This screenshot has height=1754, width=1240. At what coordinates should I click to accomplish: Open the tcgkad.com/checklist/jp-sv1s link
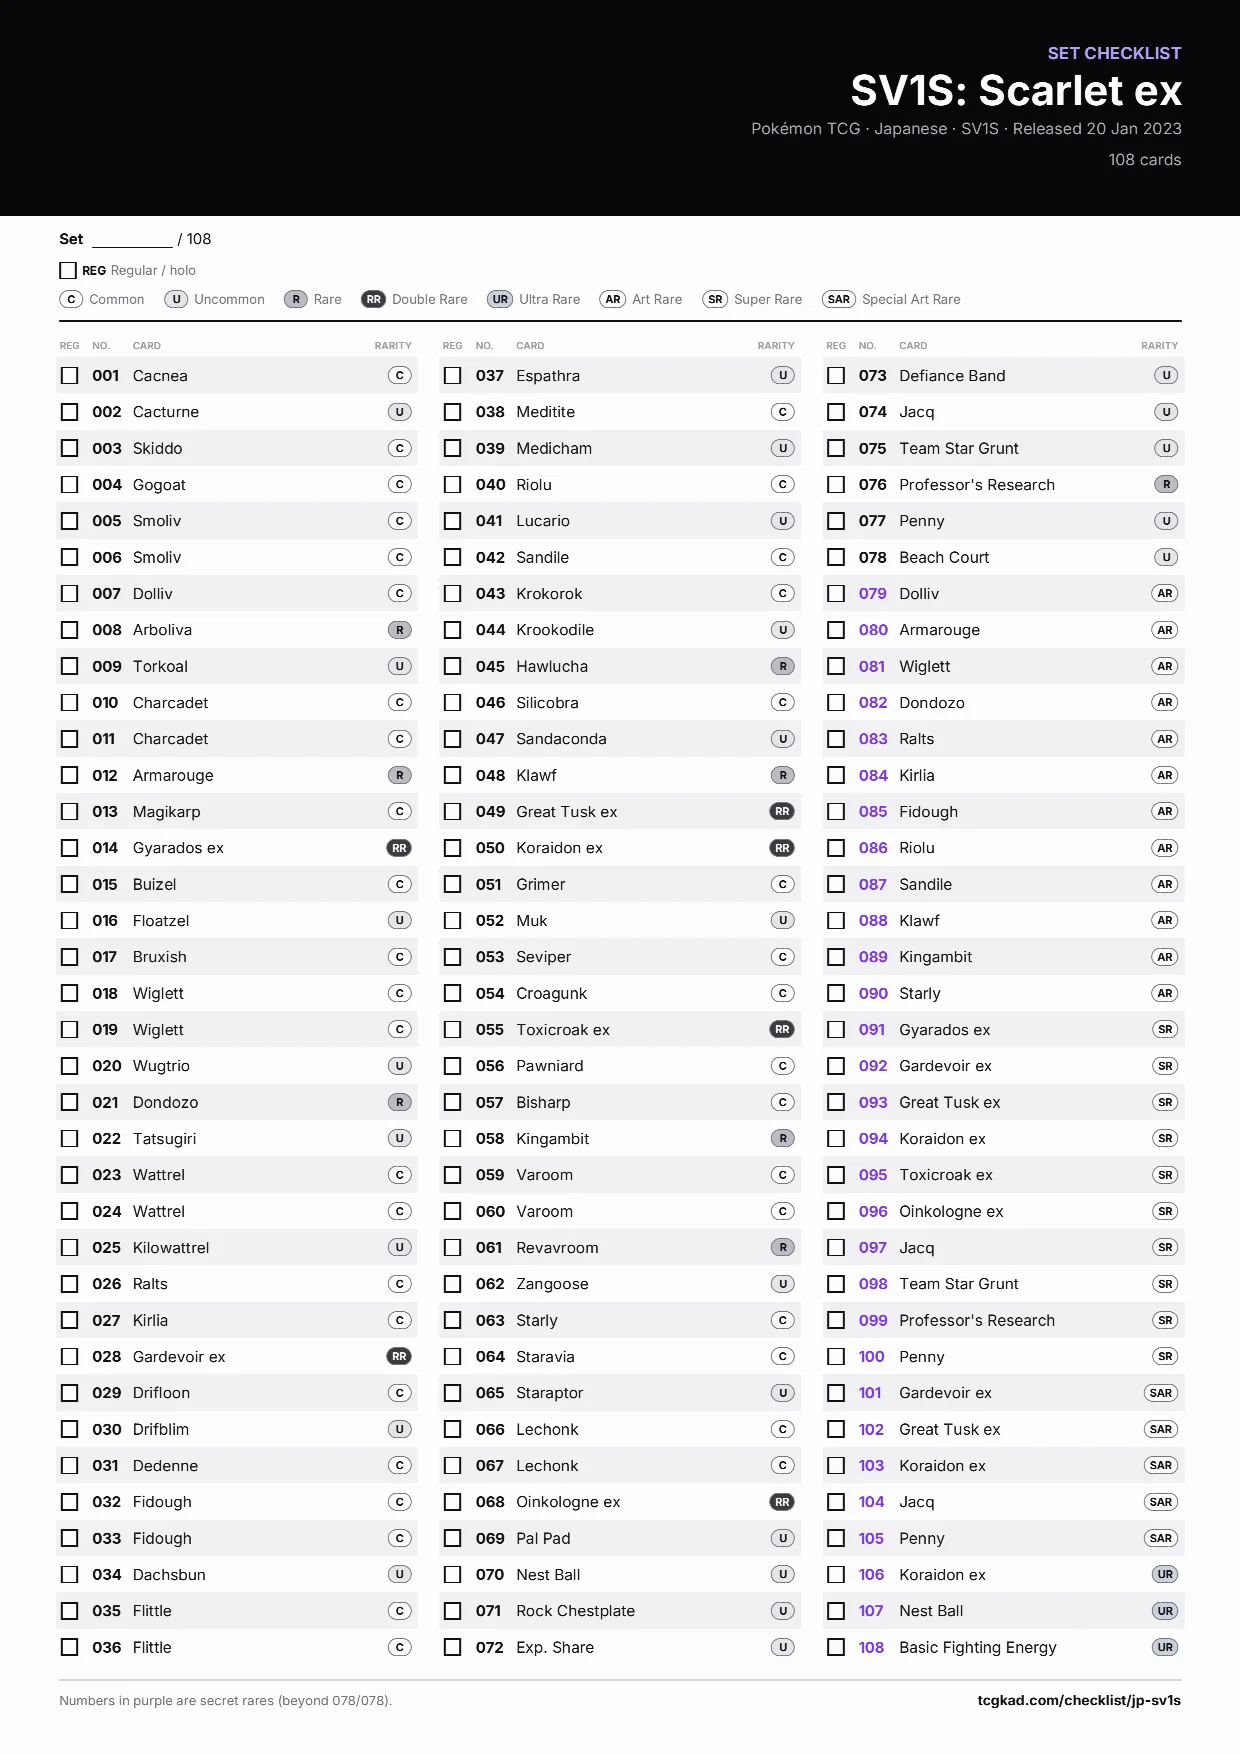[1079, 1700]
